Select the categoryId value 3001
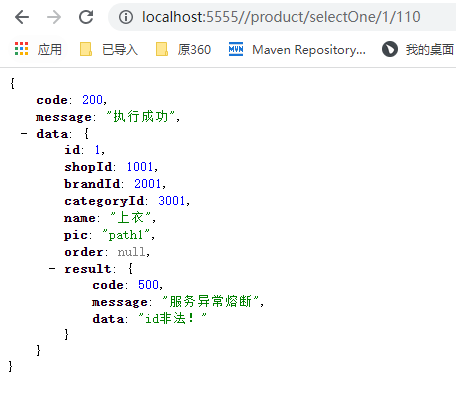 (172, 201)
